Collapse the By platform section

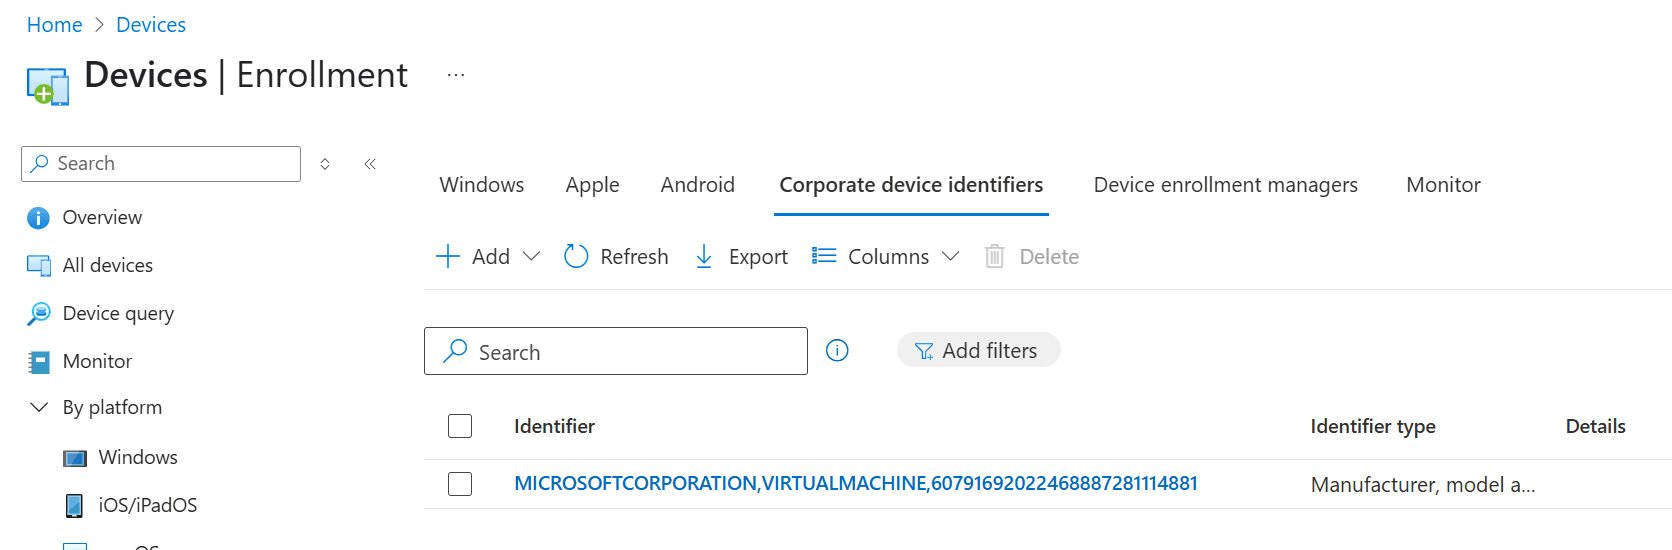click(x=39, y=407)
